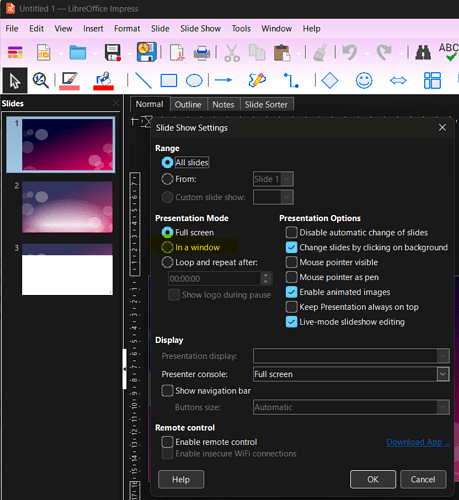Click the Help button in dialog

181,479
